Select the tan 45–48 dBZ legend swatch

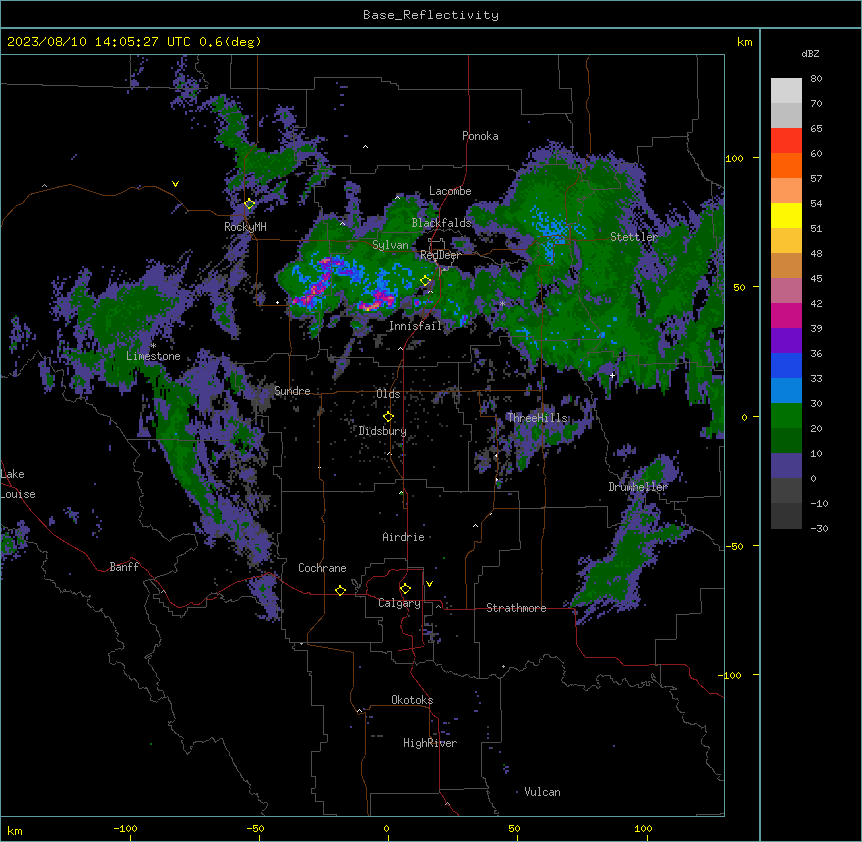786,265
